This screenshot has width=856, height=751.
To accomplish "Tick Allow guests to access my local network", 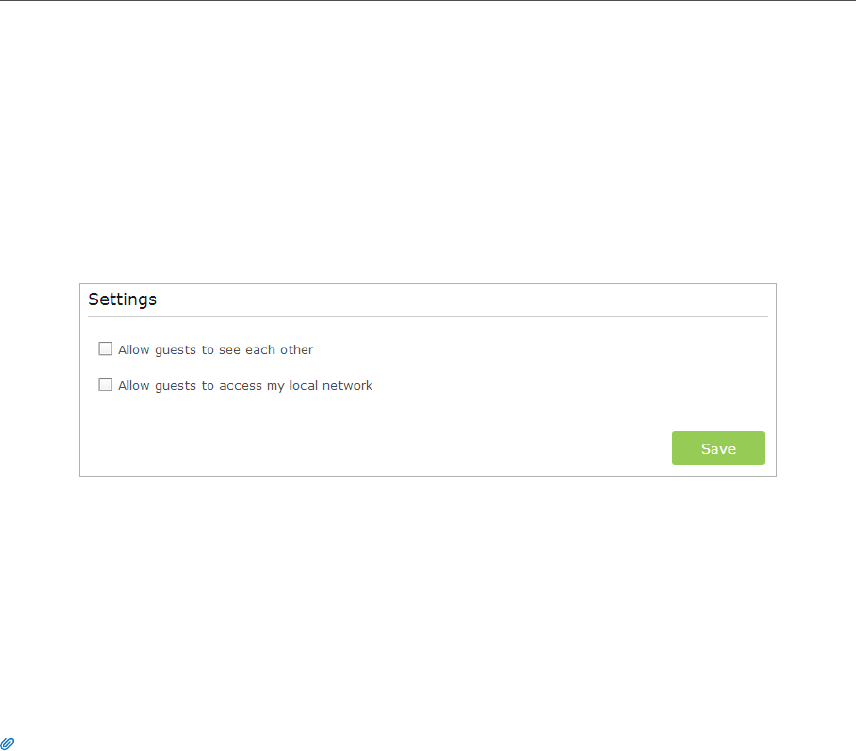I will point(105,385).
